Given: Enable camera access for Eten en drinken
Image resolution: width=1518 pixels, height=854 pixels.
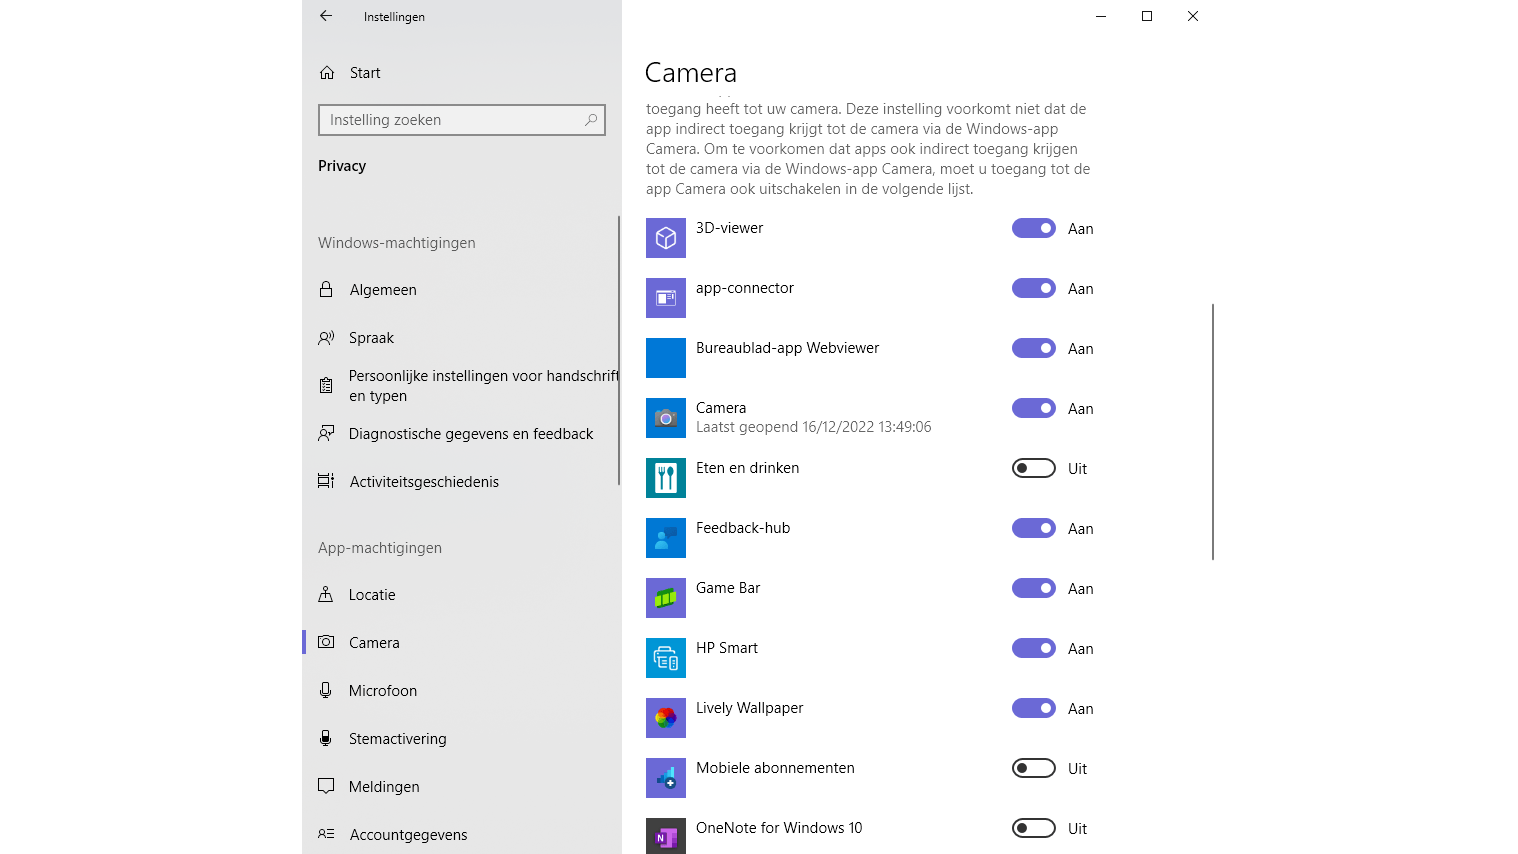Looking at the screenshot, I should pos(1034,468).
